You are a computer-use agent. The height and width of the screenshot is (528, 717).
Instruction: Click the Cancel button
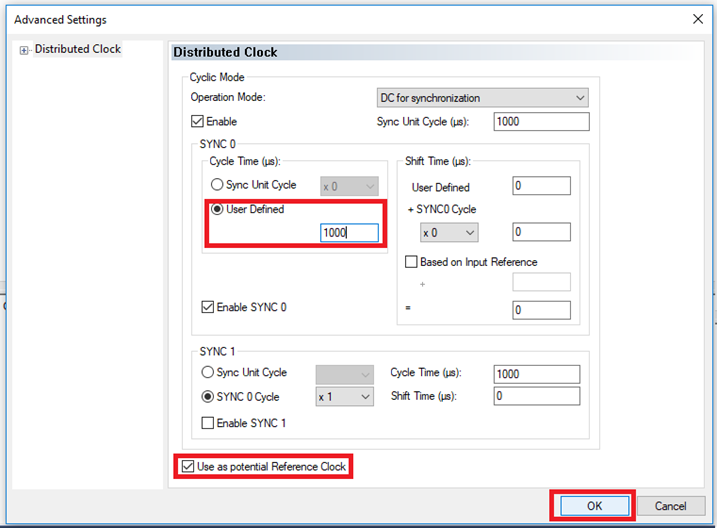[x=670, y=506]
